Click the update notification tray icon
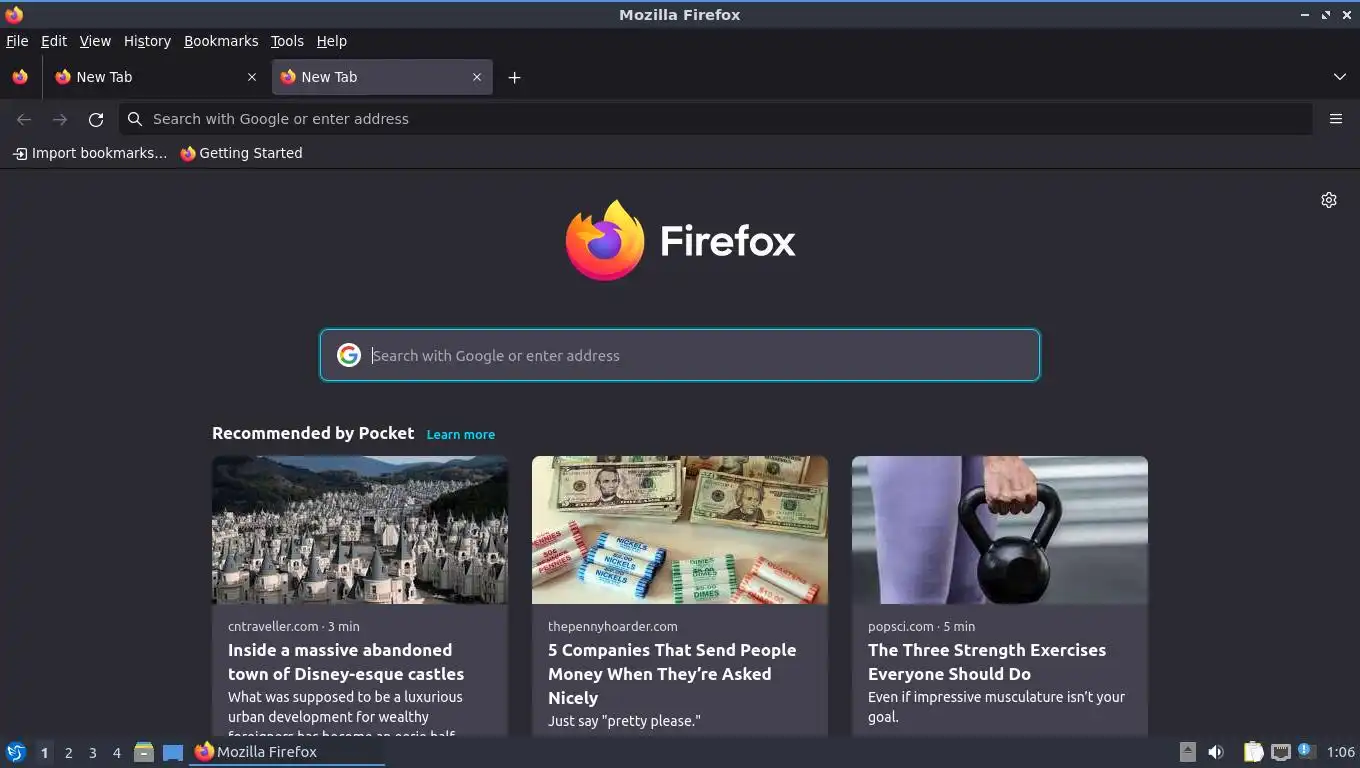This screenshot has height=768, width=1360. click(1306, 751)
